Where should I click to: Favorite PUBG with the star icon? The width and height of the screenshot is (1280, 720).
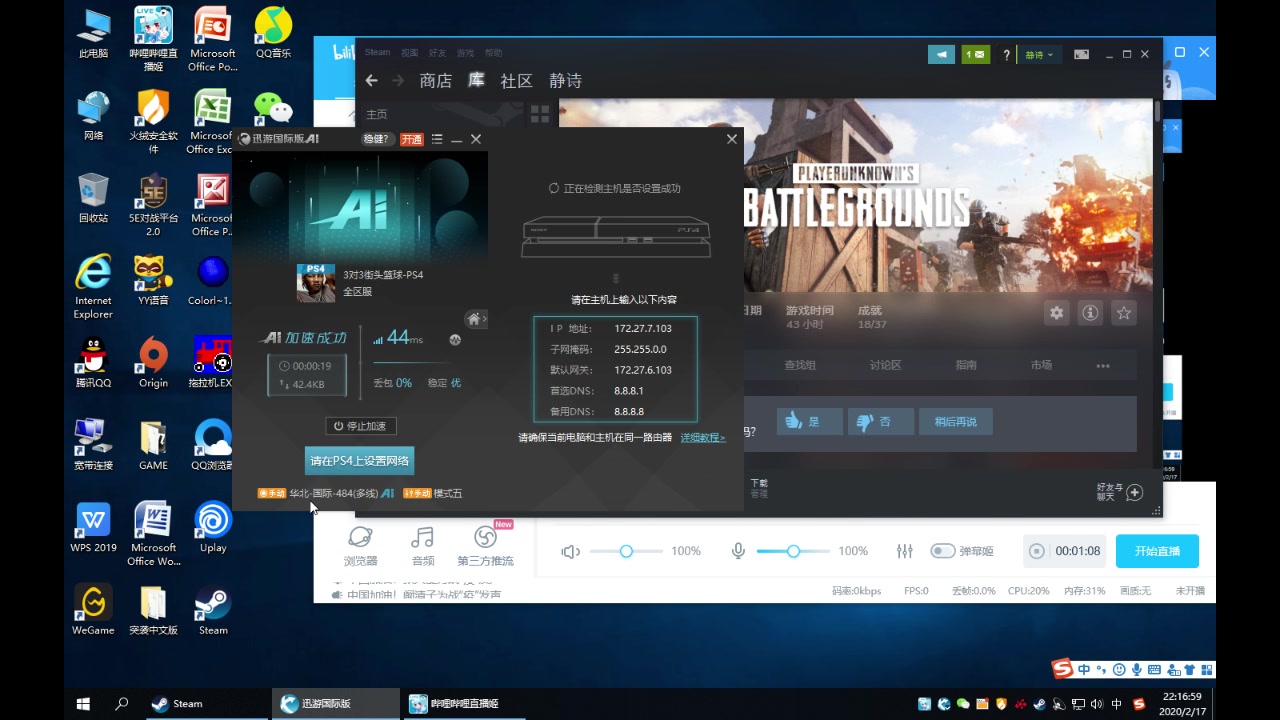tap(1124, 313)
